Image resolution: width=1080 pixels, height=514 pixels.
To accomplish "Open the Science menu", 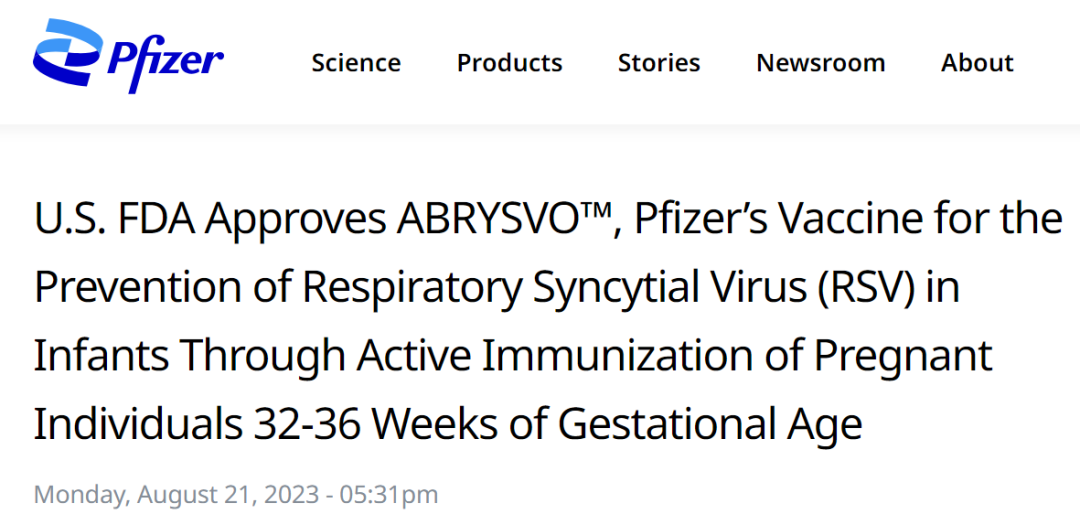I will point(356,63).
